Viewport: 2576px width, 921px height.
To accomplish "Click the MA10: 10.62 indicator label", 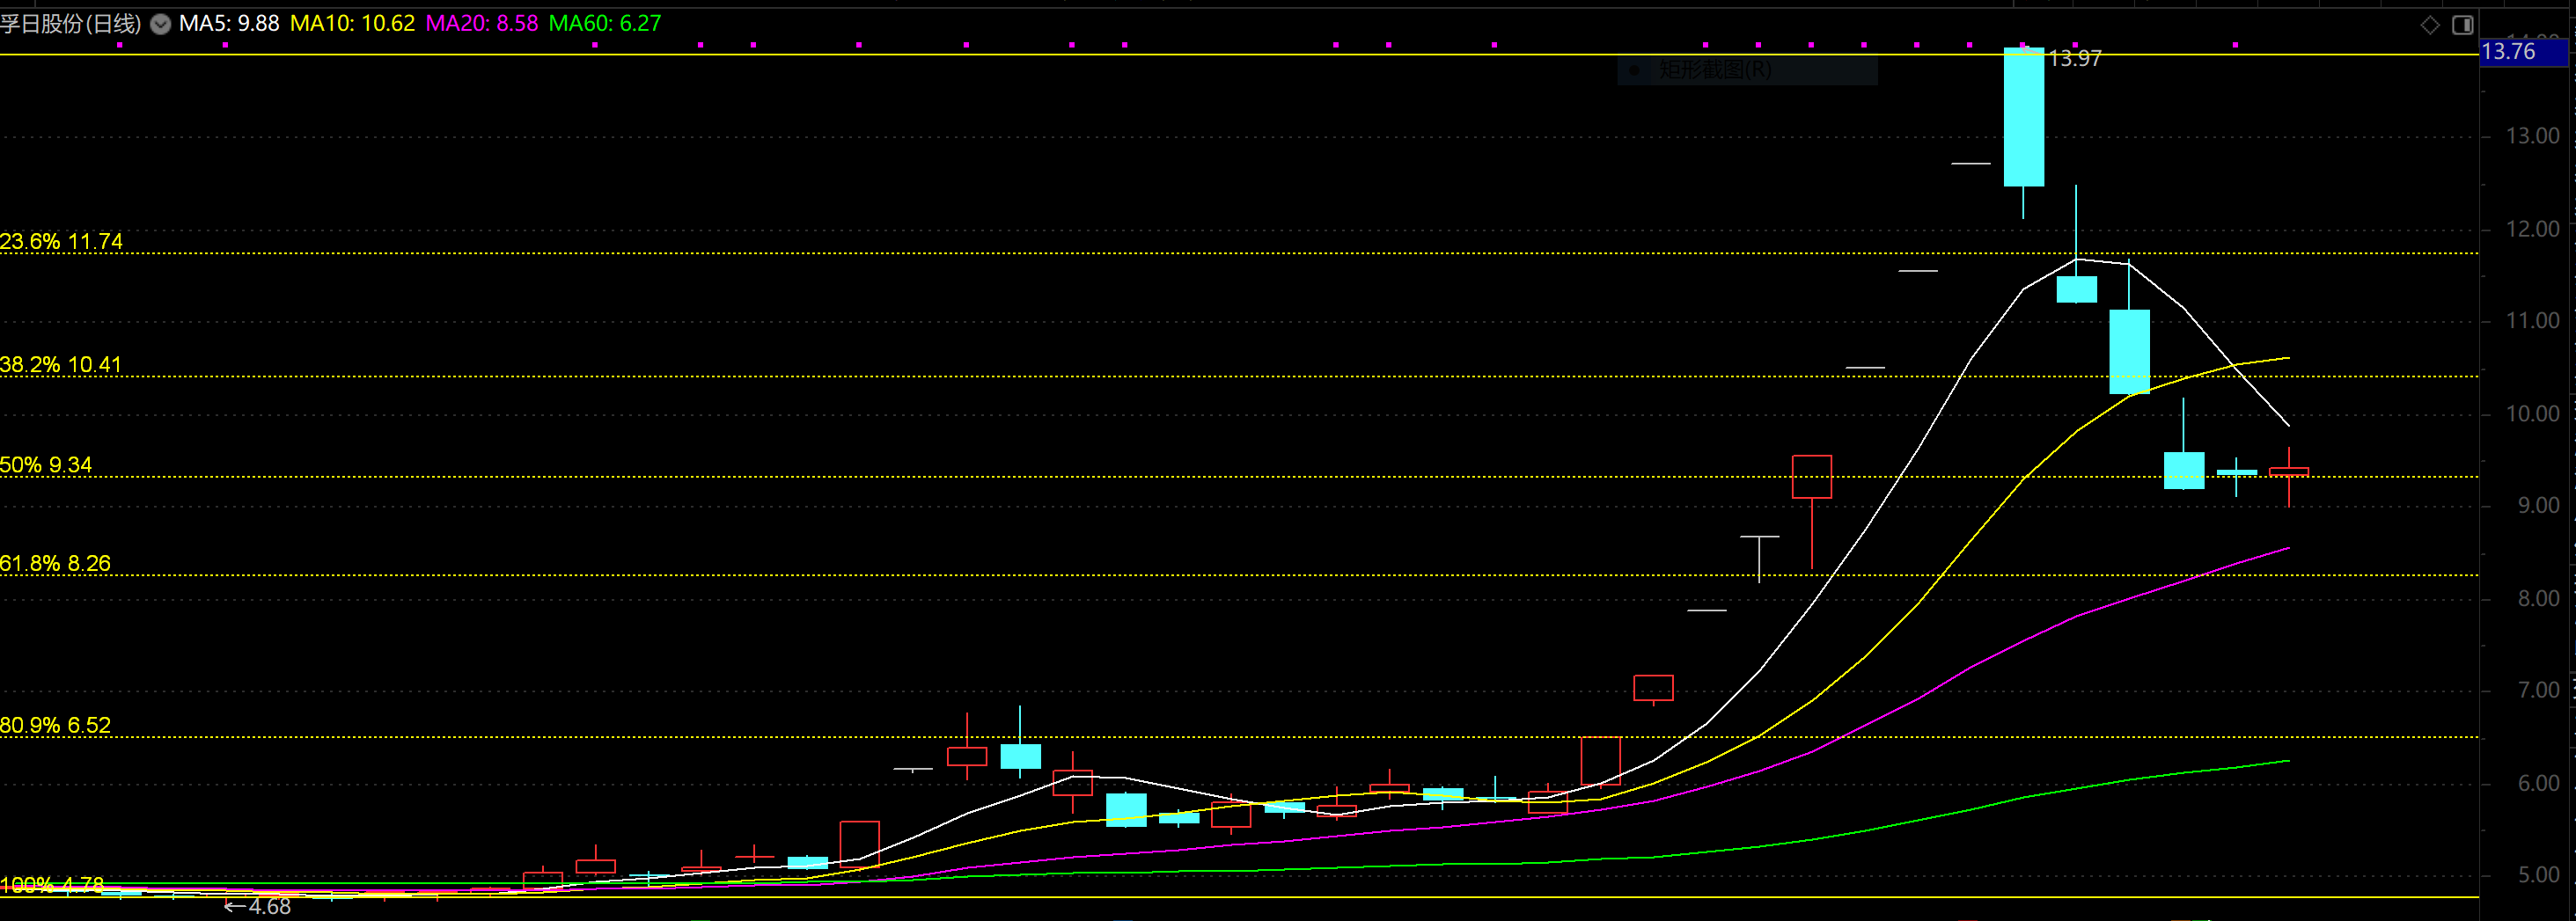I will click(x=352, y=23).
